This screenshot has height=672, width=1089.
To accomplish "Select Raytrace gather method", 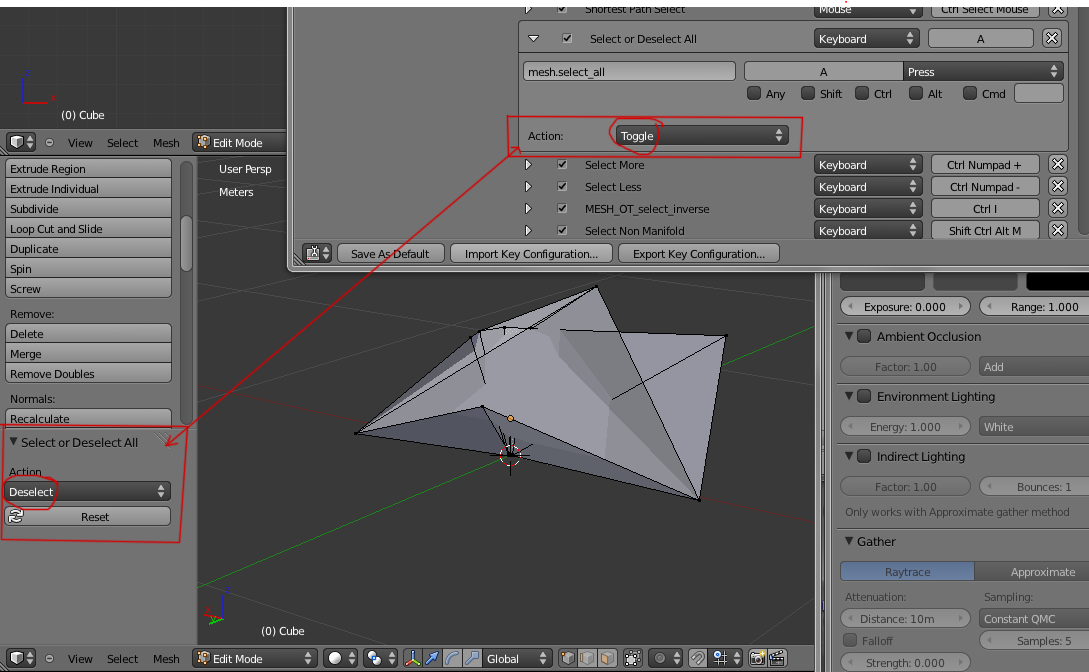I will tap(907, 571).
